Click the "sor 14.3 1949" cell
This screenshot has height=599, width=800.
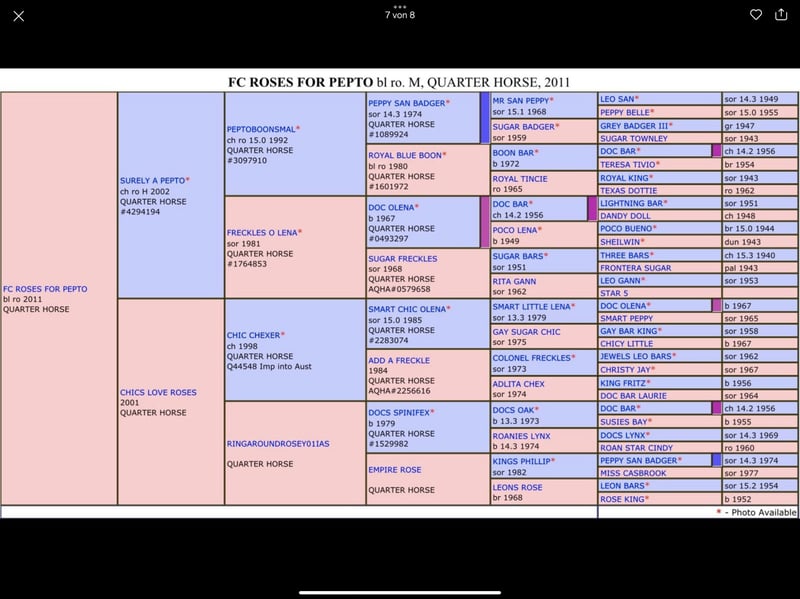click(x=760, y=99)
